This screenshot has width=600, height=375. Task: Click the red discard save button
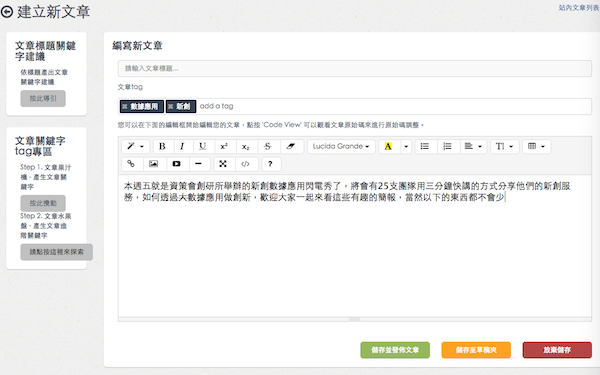pyautogui.click(x=557, y=350)
